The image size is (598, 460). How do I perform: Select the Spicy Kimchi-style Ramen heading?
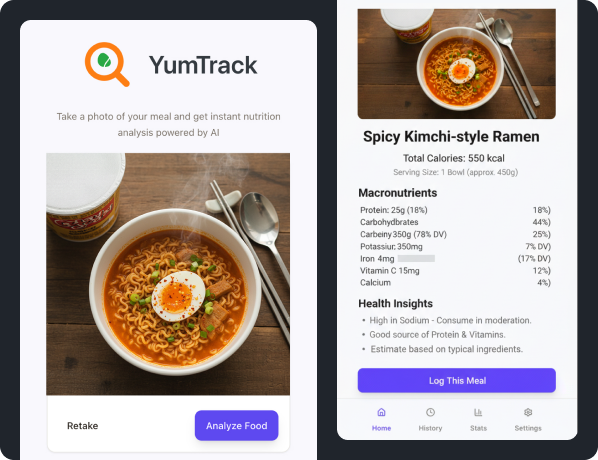click(451, 137)
